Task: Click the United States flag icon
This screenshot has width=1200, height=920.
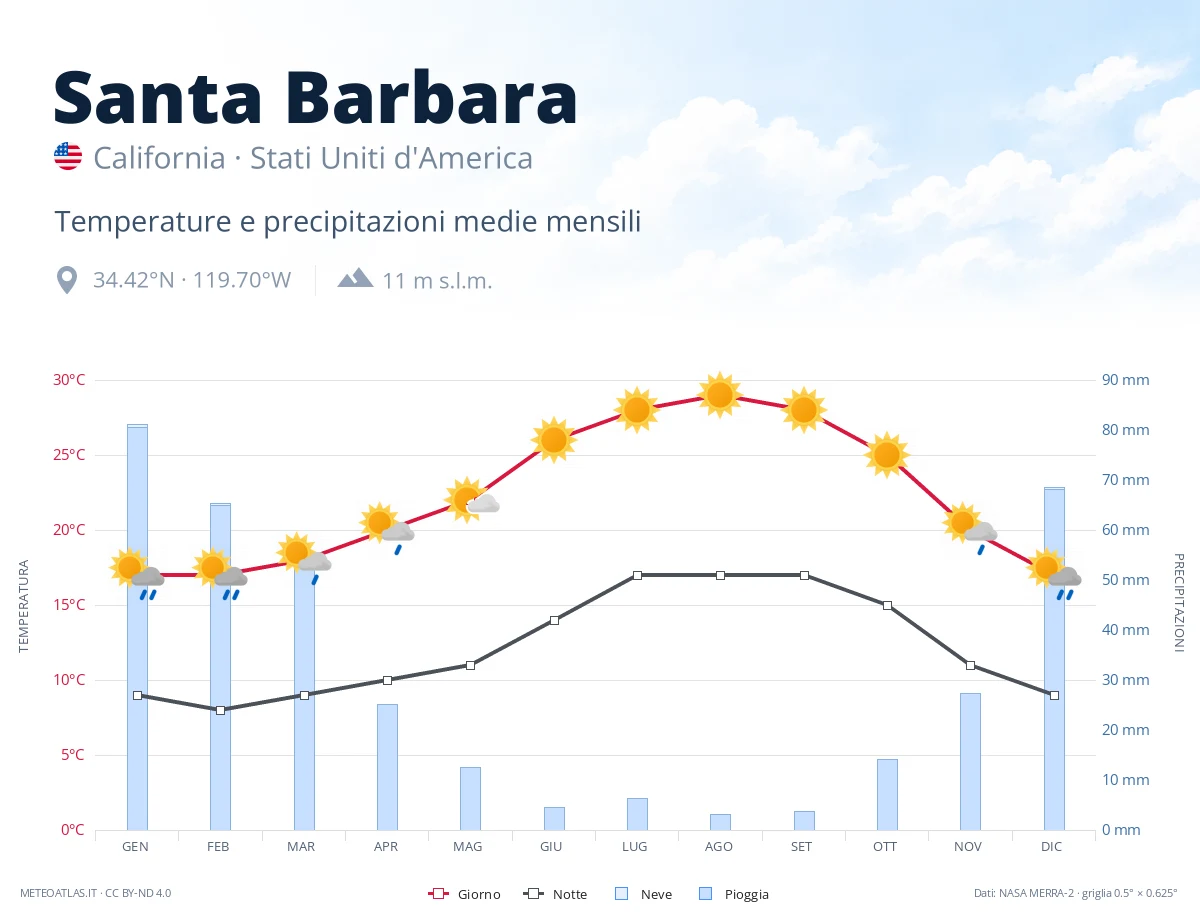Action: pos(68,156)
